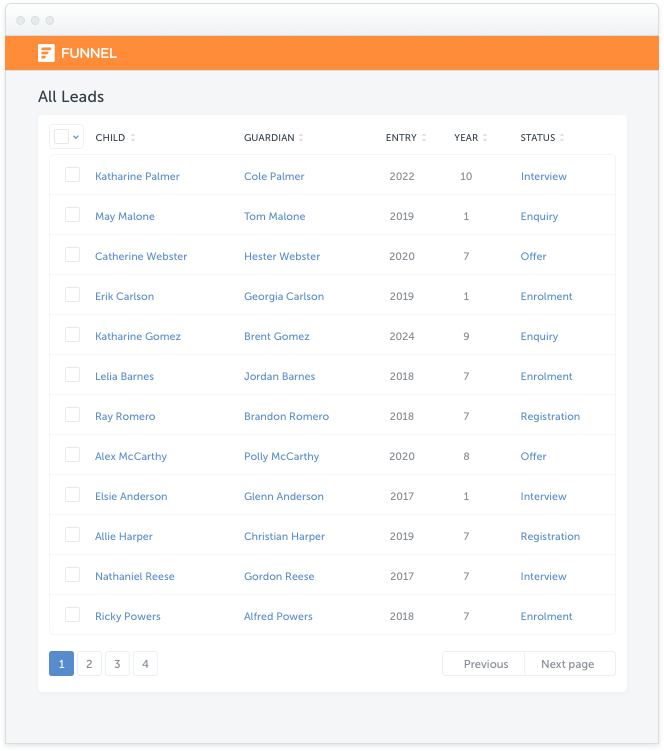The width and height of the screenshot is (664, 751).
Task: Open guardian Brent Gomez
Action: [x=277, y=336]
